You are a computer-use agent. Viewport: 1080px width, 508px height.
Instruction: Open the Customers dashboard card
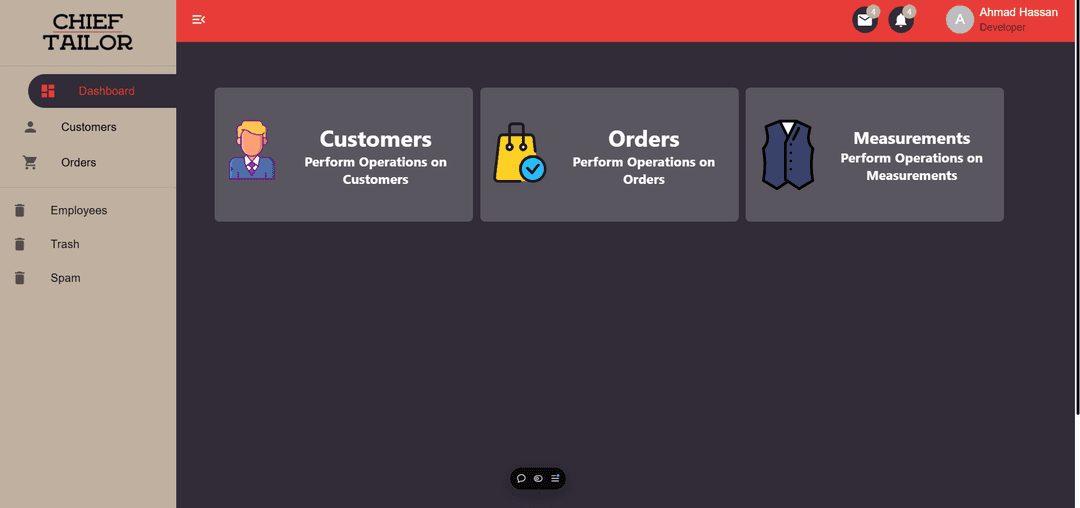point(344,154)
